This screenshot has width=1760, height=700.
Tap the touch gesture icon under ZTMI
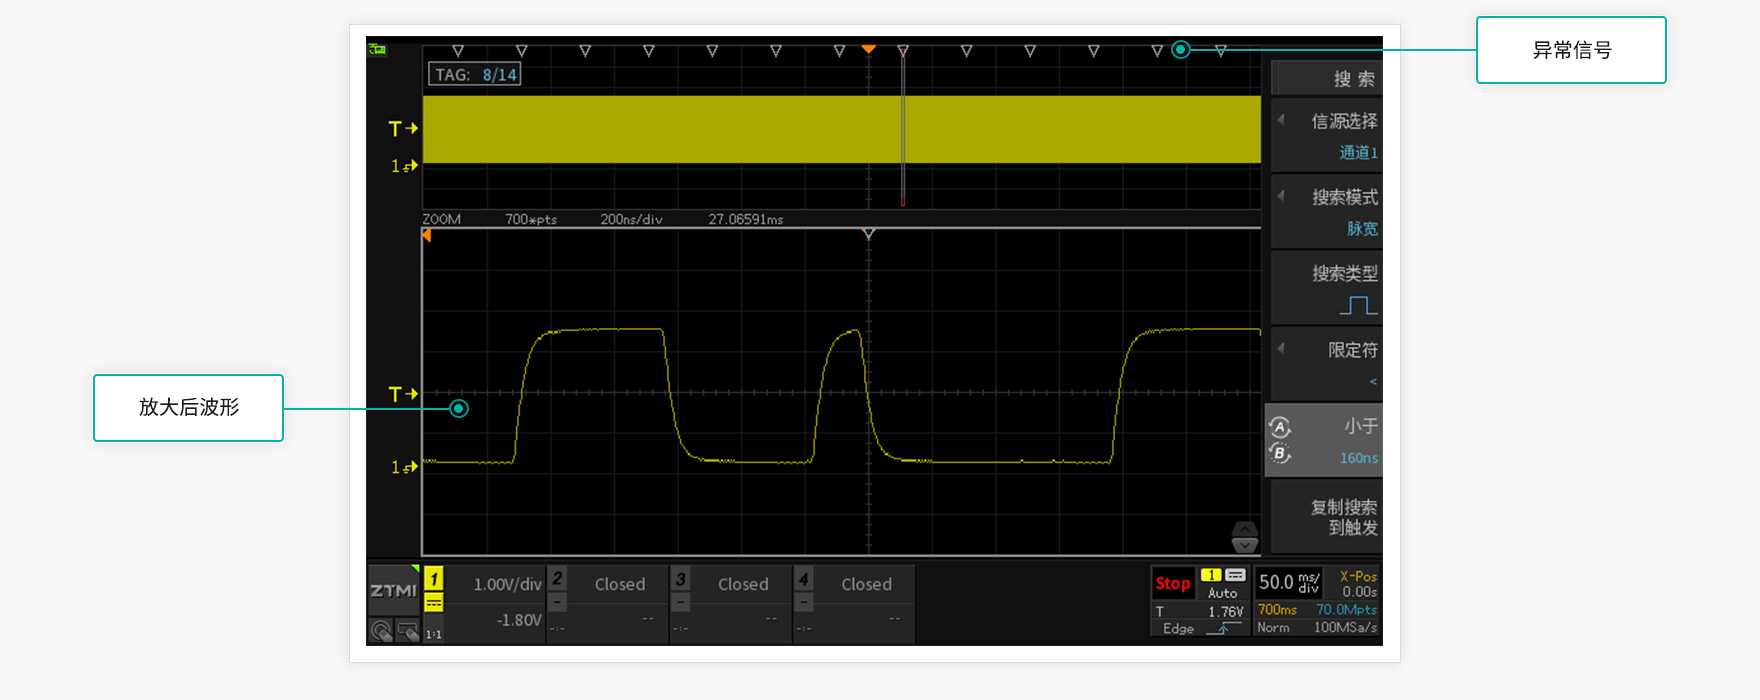tap(381, 631)
